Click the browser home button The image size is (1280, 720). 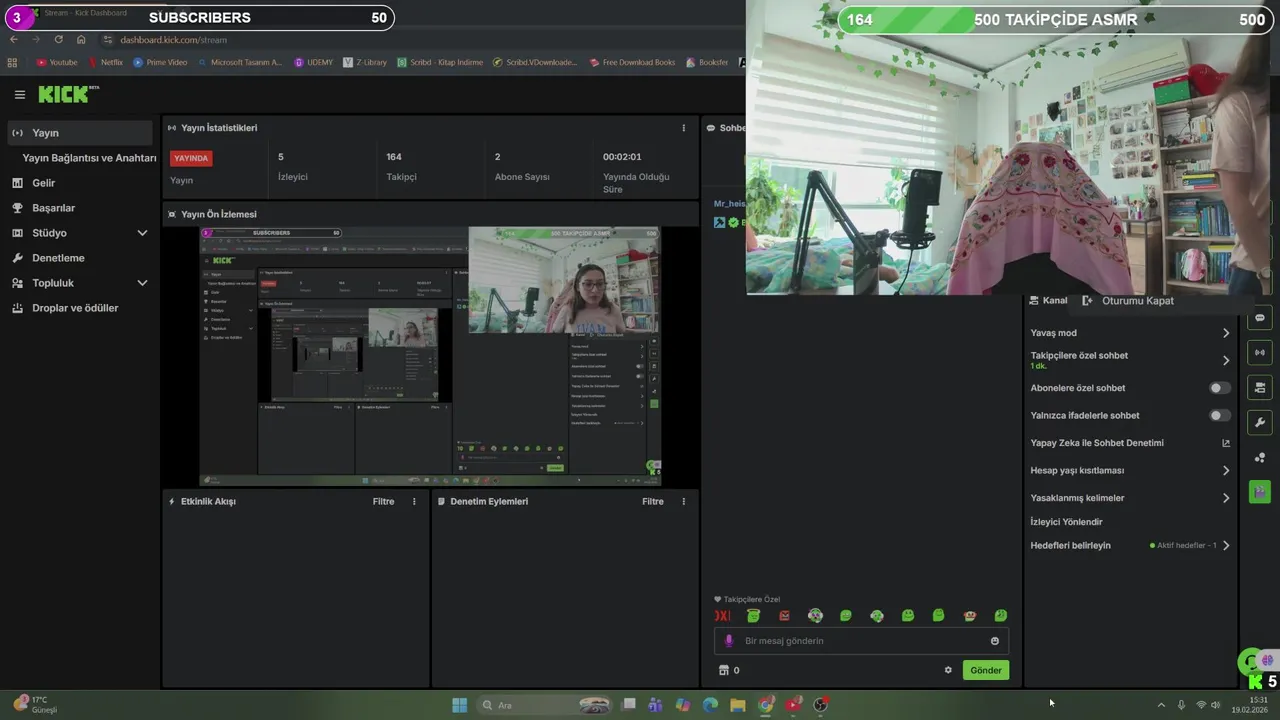(x=81, y=39)
